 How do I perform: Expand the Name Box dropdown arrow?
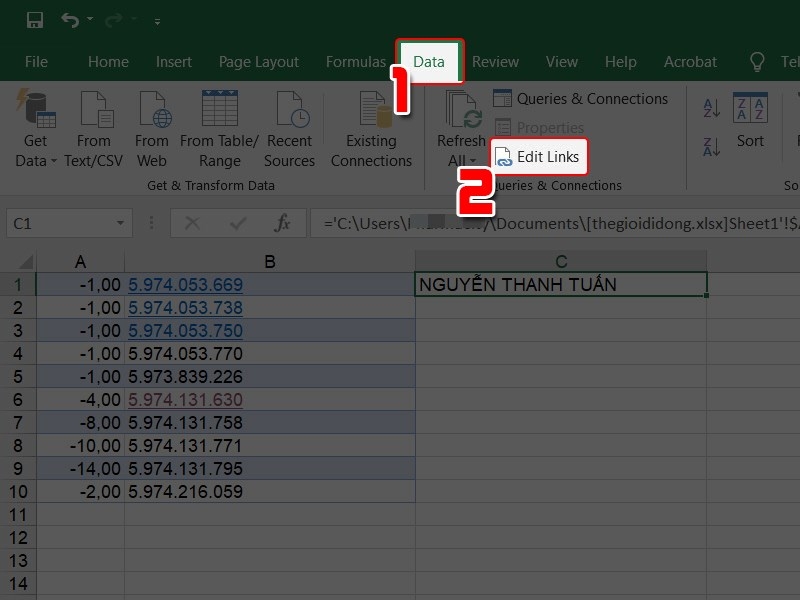click(120, 223)
